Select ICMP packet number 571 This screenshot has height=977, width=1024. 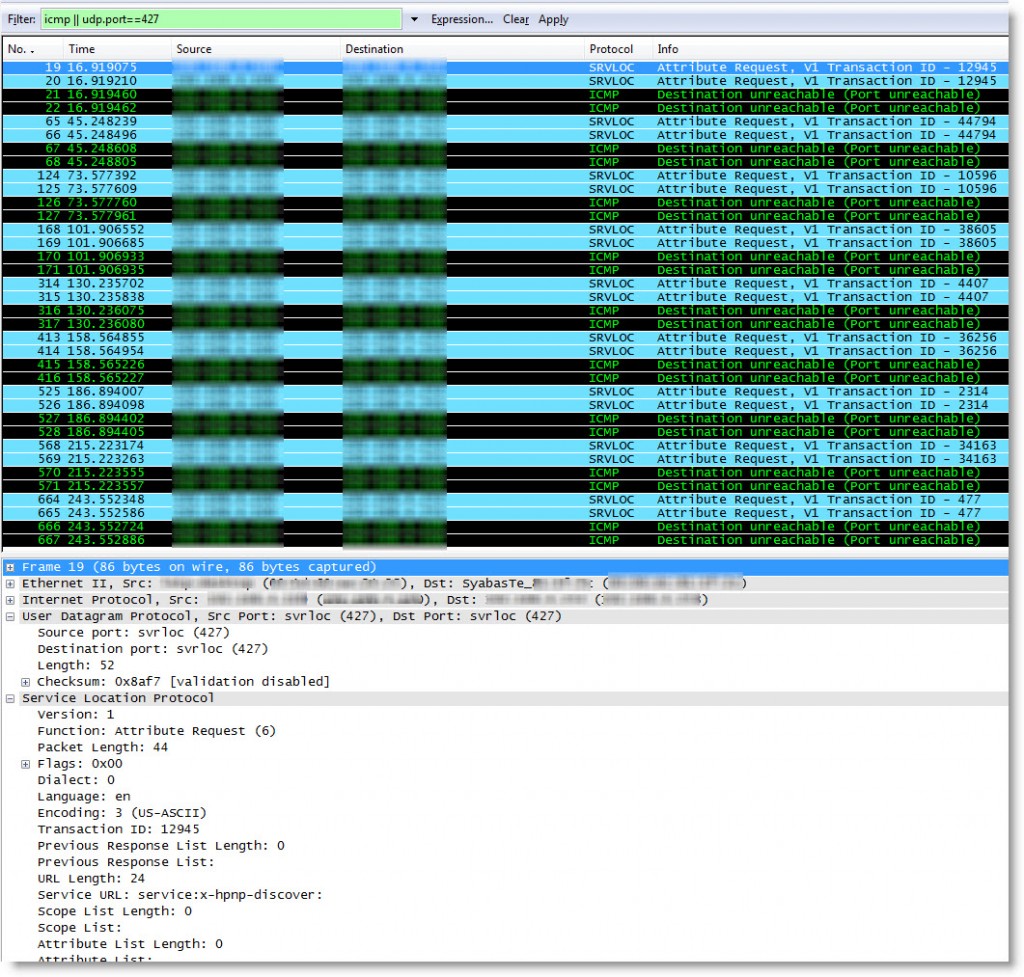pyautogui.click(x=505, y=486)
